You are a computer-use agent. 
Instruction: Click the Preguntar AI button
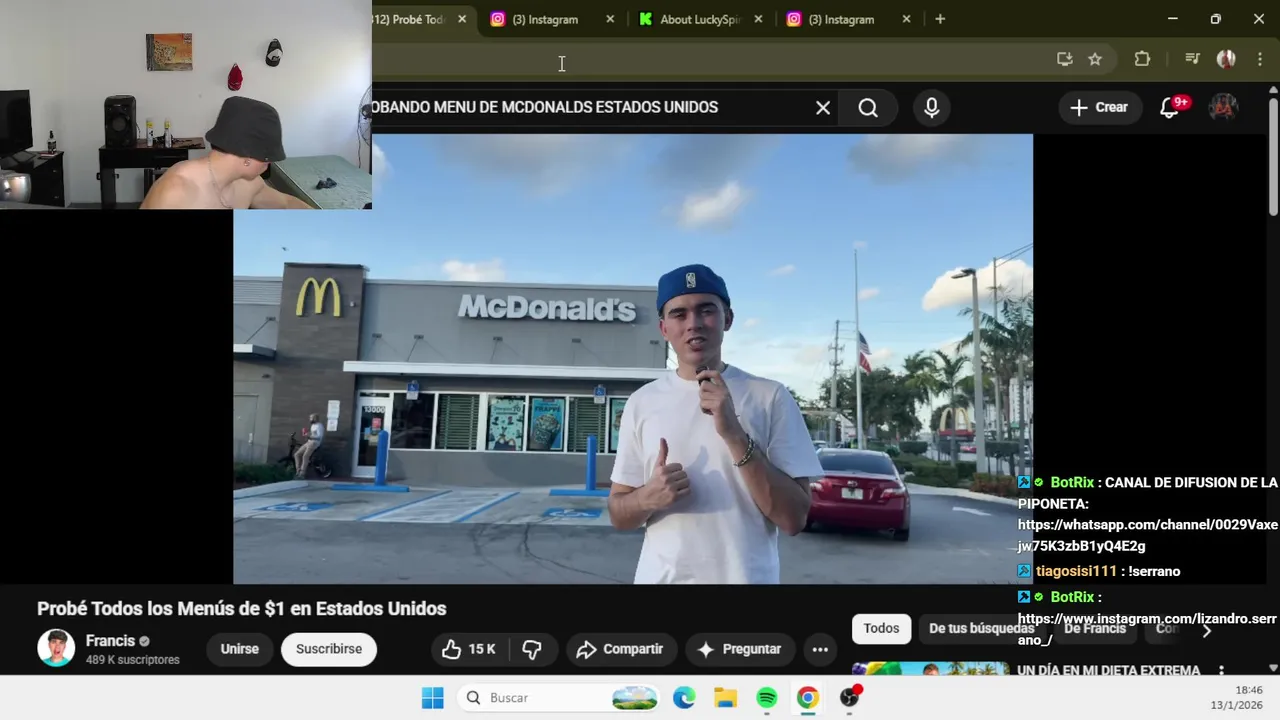[739, 649]
